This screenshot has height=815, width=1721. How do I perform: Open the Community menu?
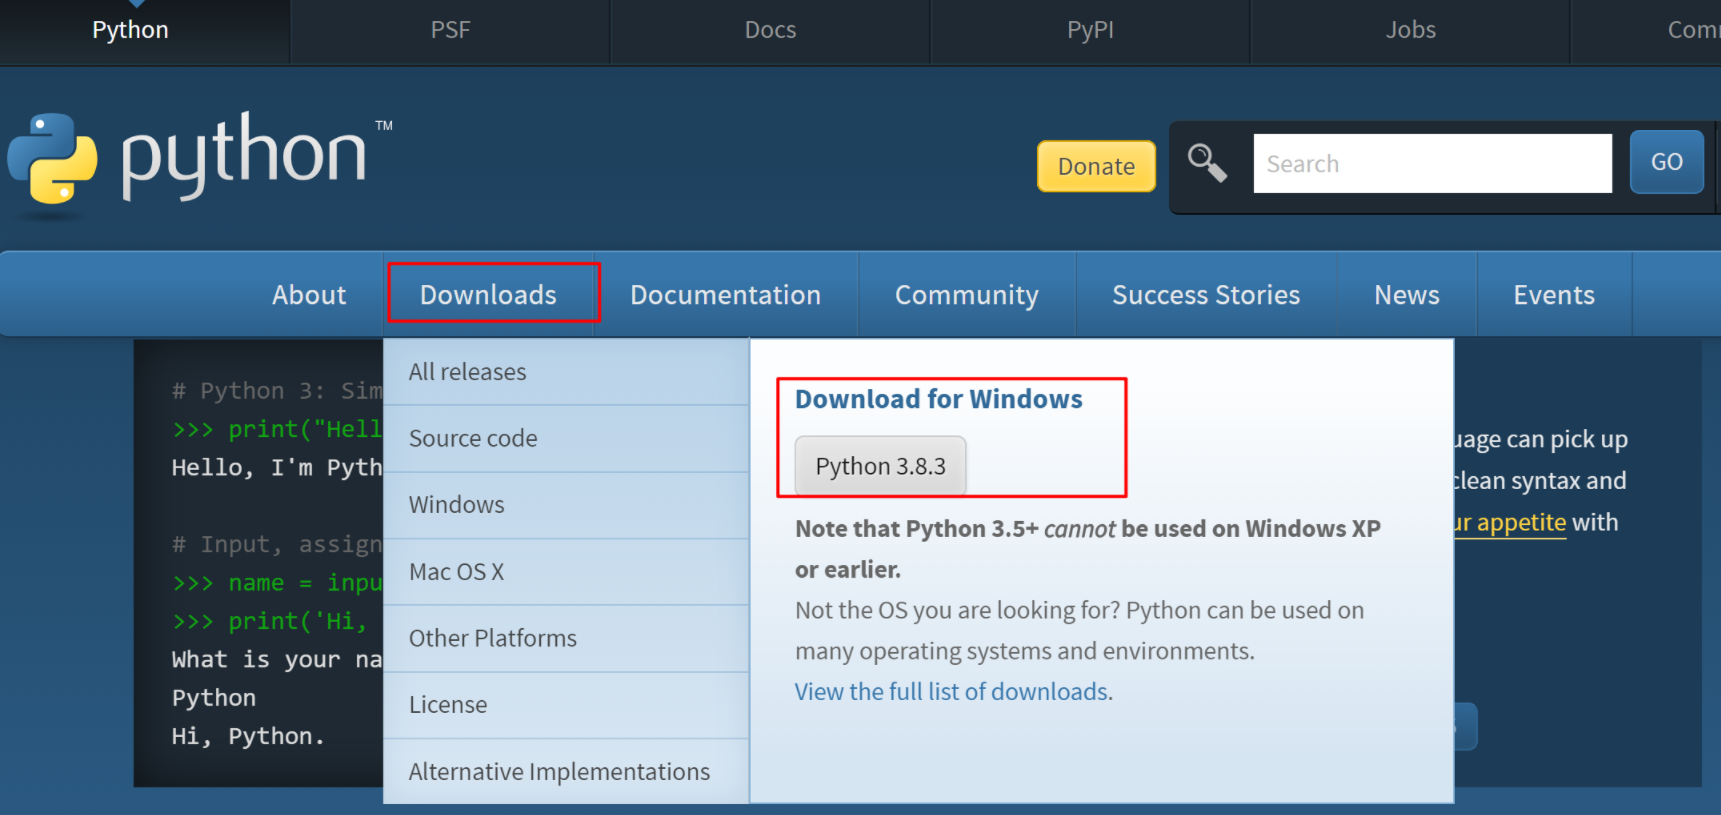(966, 294)
